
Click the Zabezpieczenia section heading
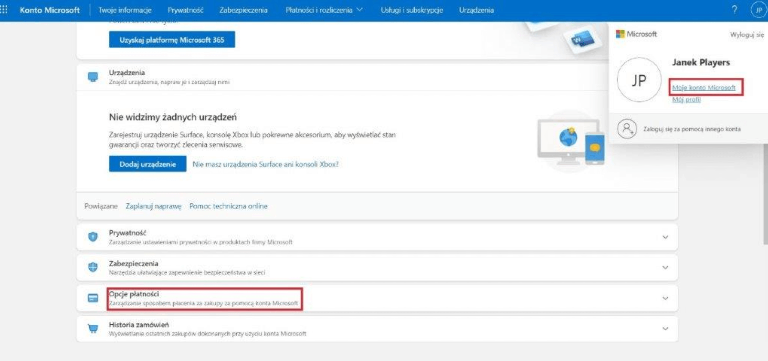tap(133, 264)
